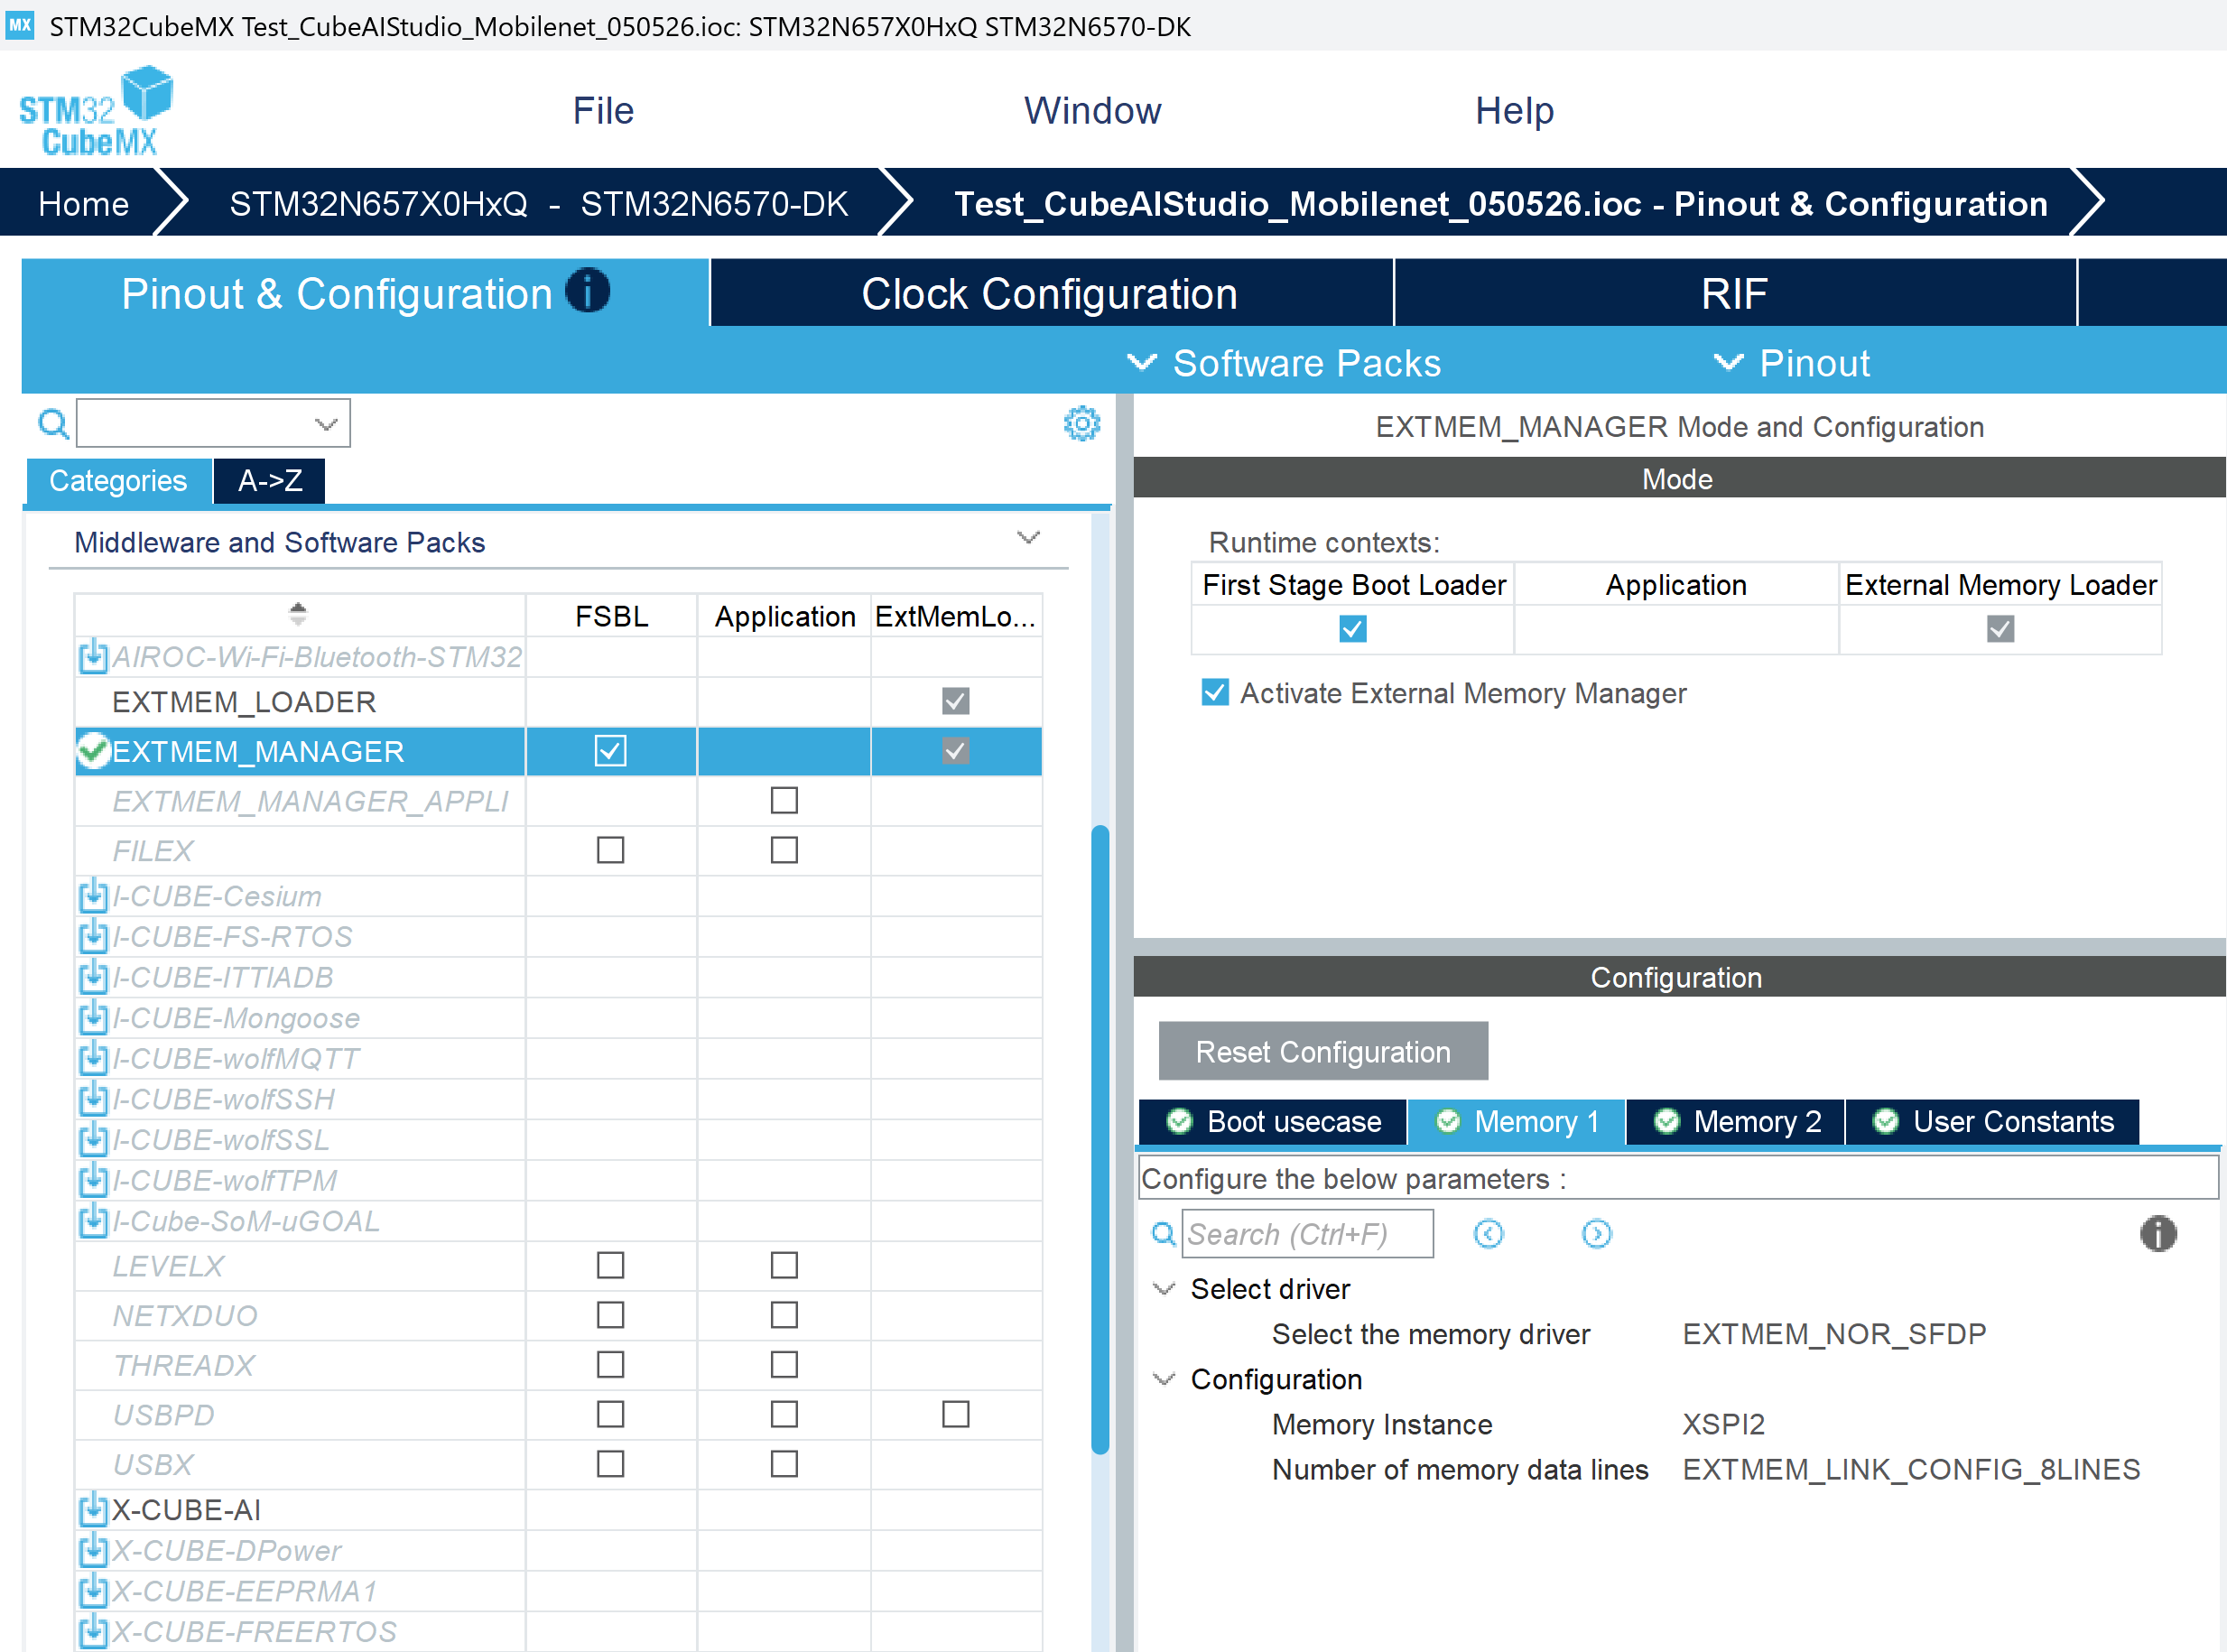Select the EXTMEM_LOADER row
The image size is (2227, 1652).
[558, 701]
